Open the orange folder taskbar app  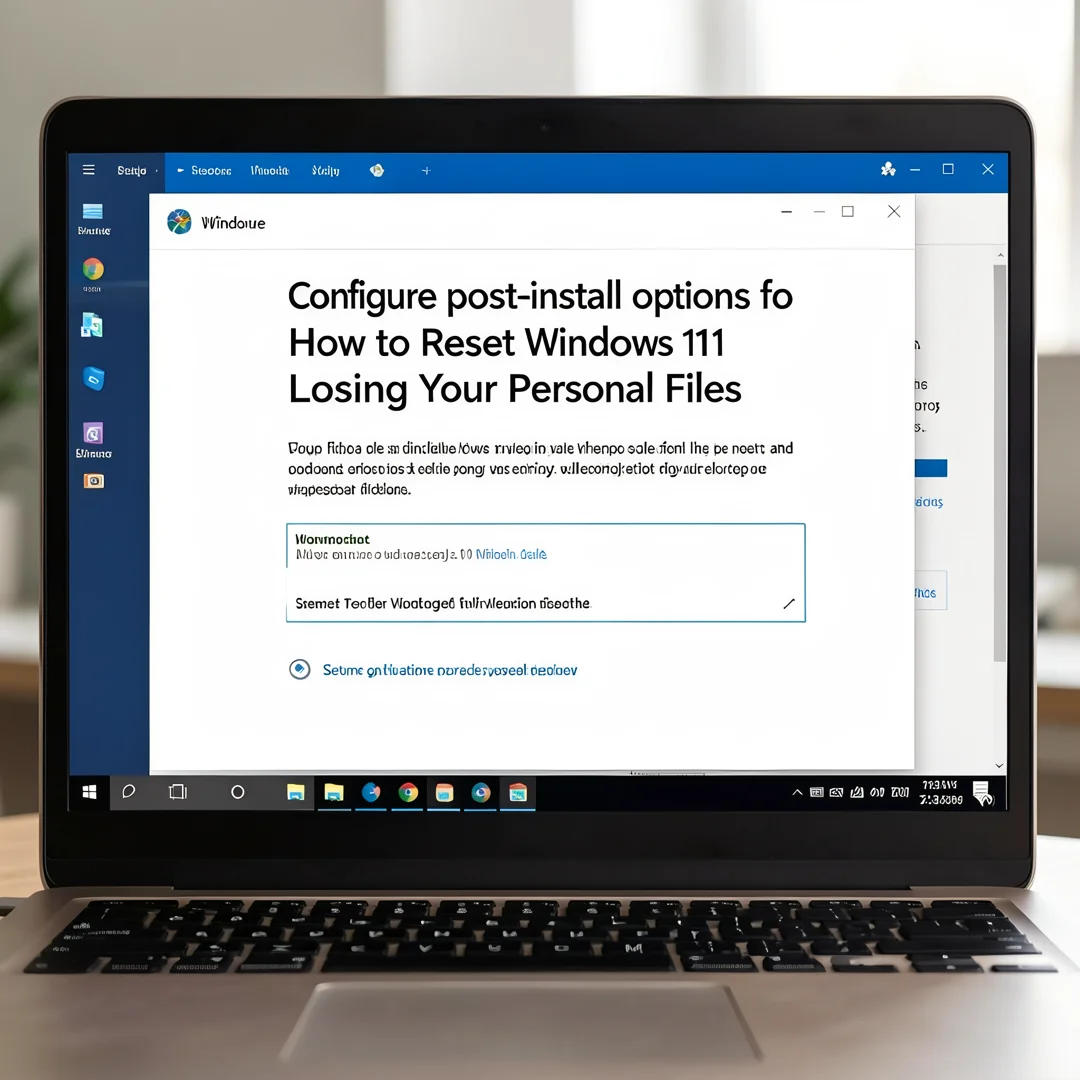point(444,793)
